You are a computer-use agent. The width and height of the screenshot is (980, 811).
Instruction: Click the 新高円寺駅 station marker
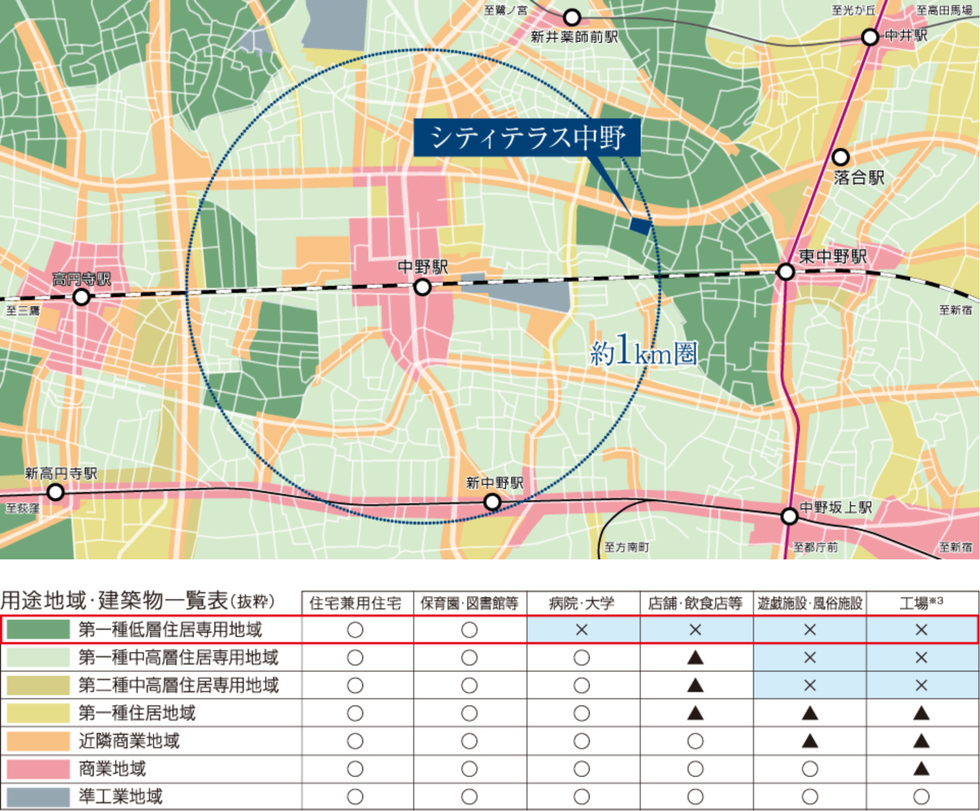point(56,491)
